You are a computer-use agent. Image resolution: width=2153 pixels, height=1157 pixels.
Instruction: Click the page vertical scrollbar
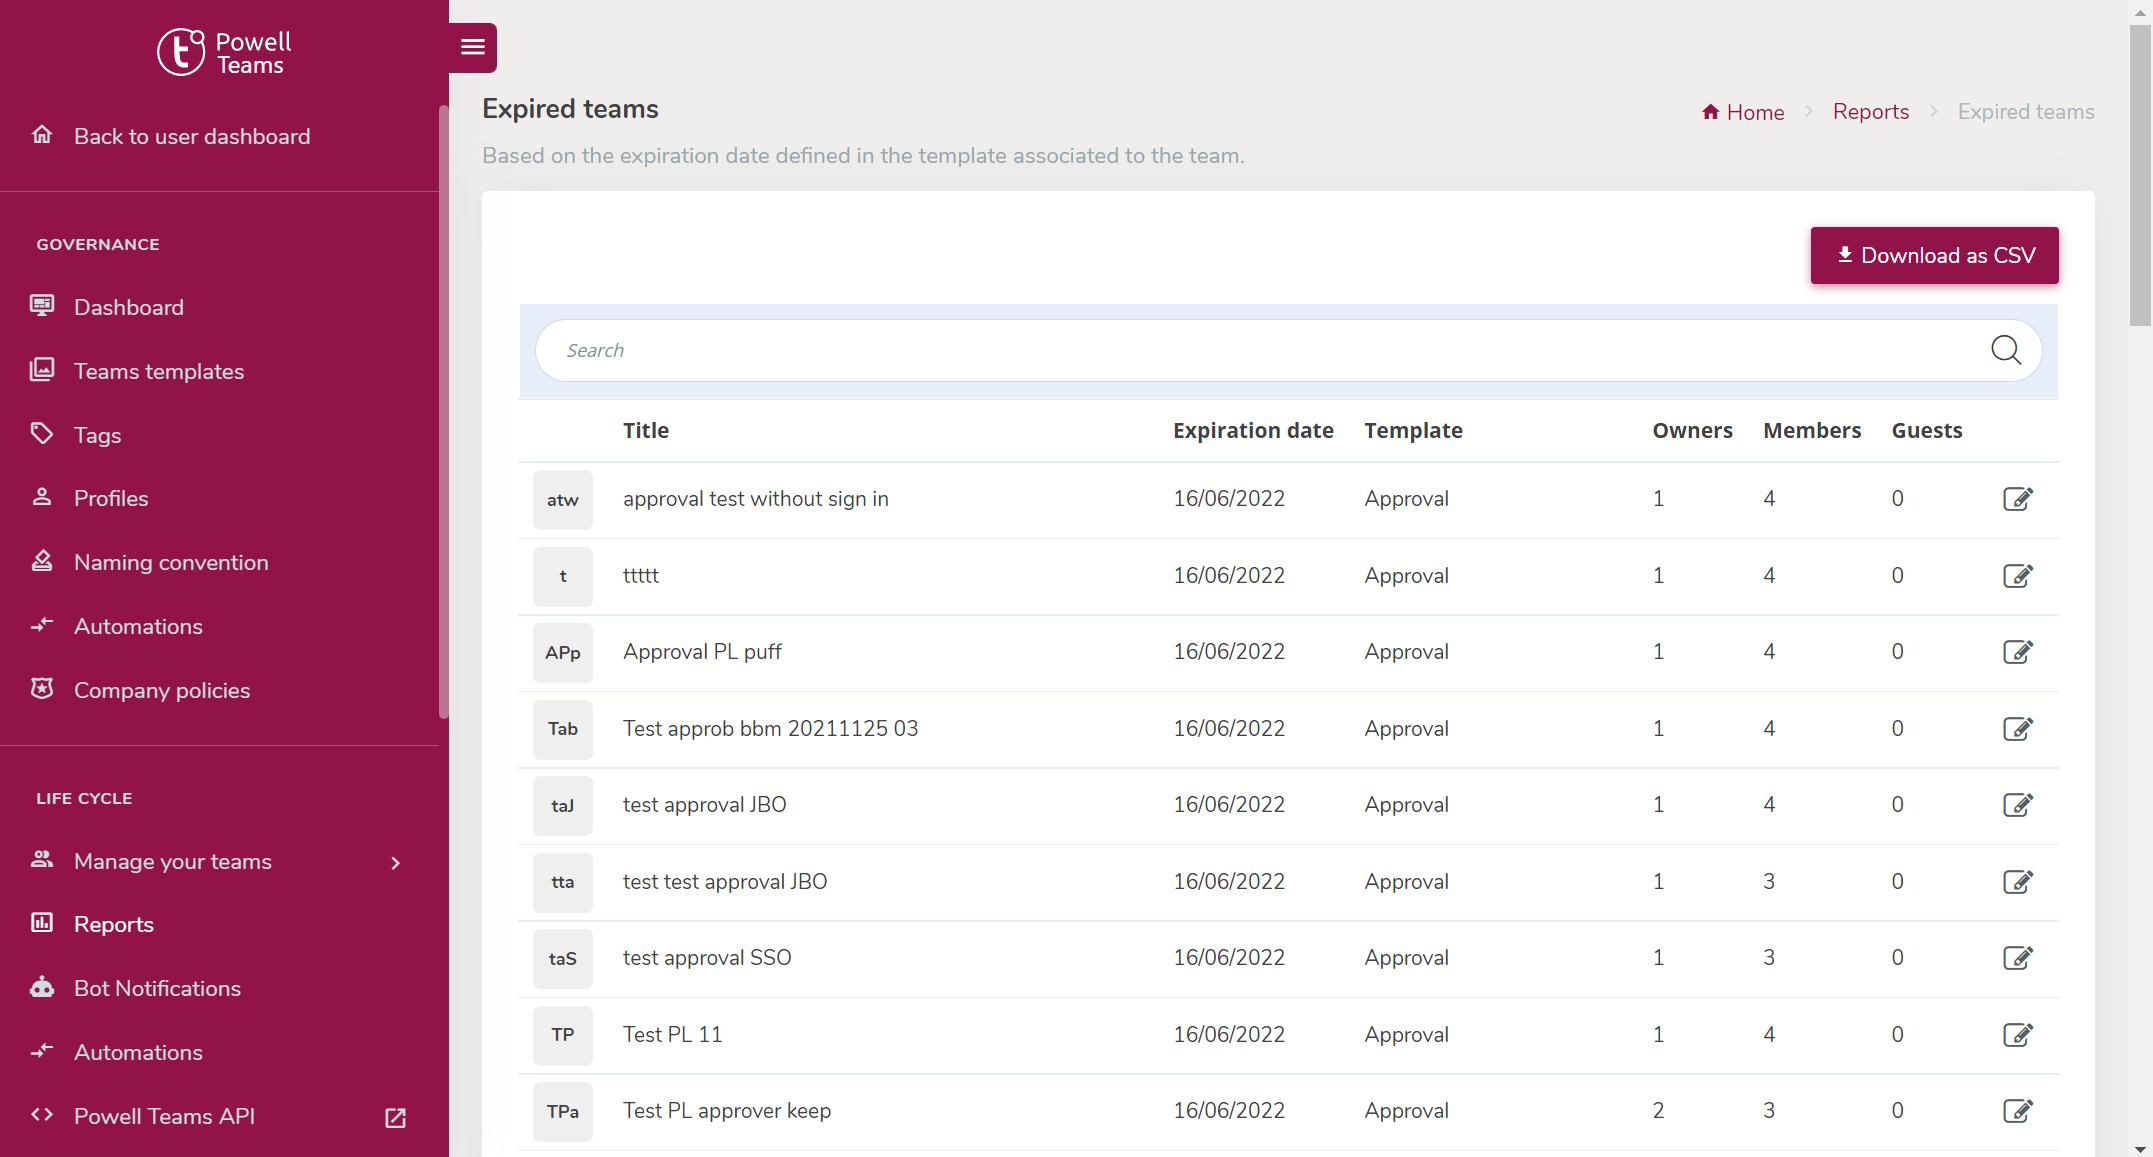pos(2140,176)
